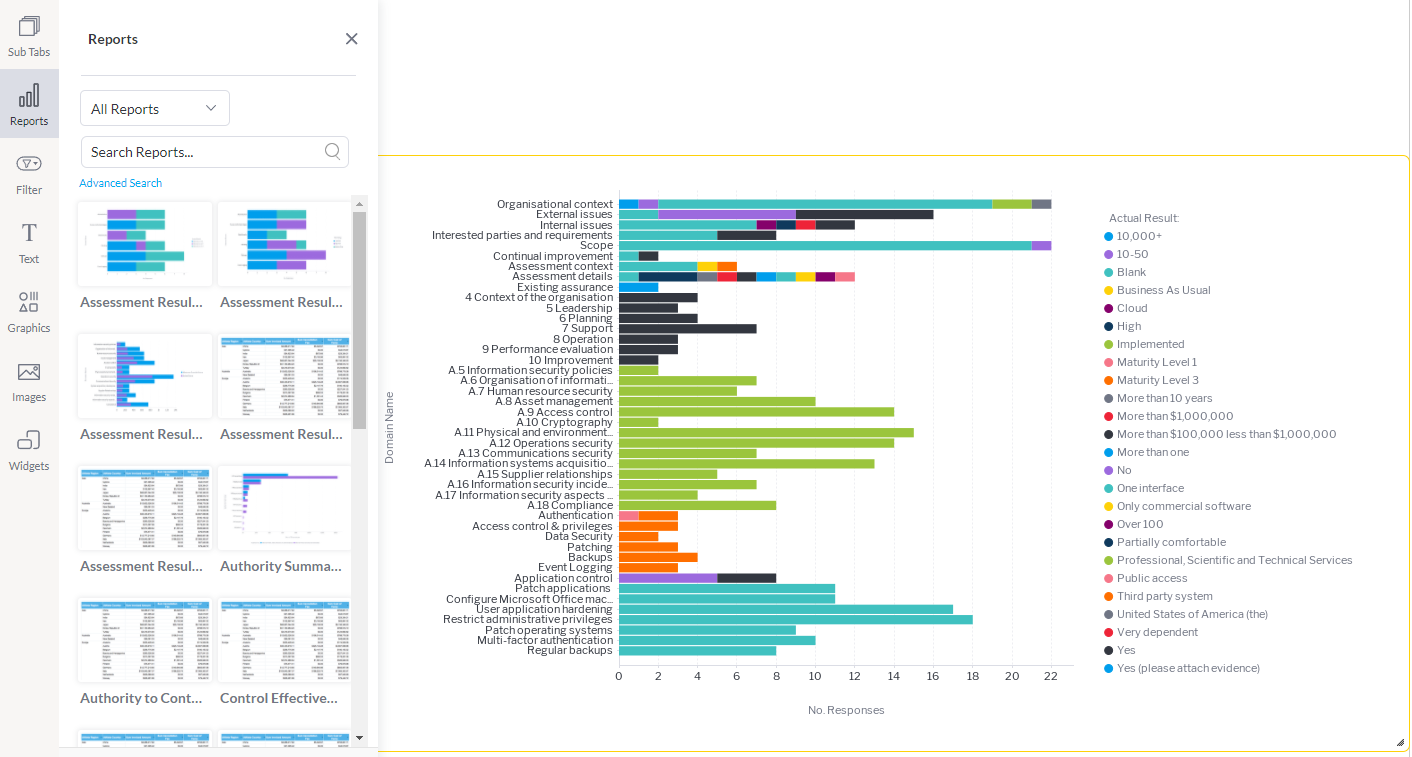The width and height of the screenshot is (1412, 757).
Task: Click the Restrict administrative privileges bar
Action: 796,619
